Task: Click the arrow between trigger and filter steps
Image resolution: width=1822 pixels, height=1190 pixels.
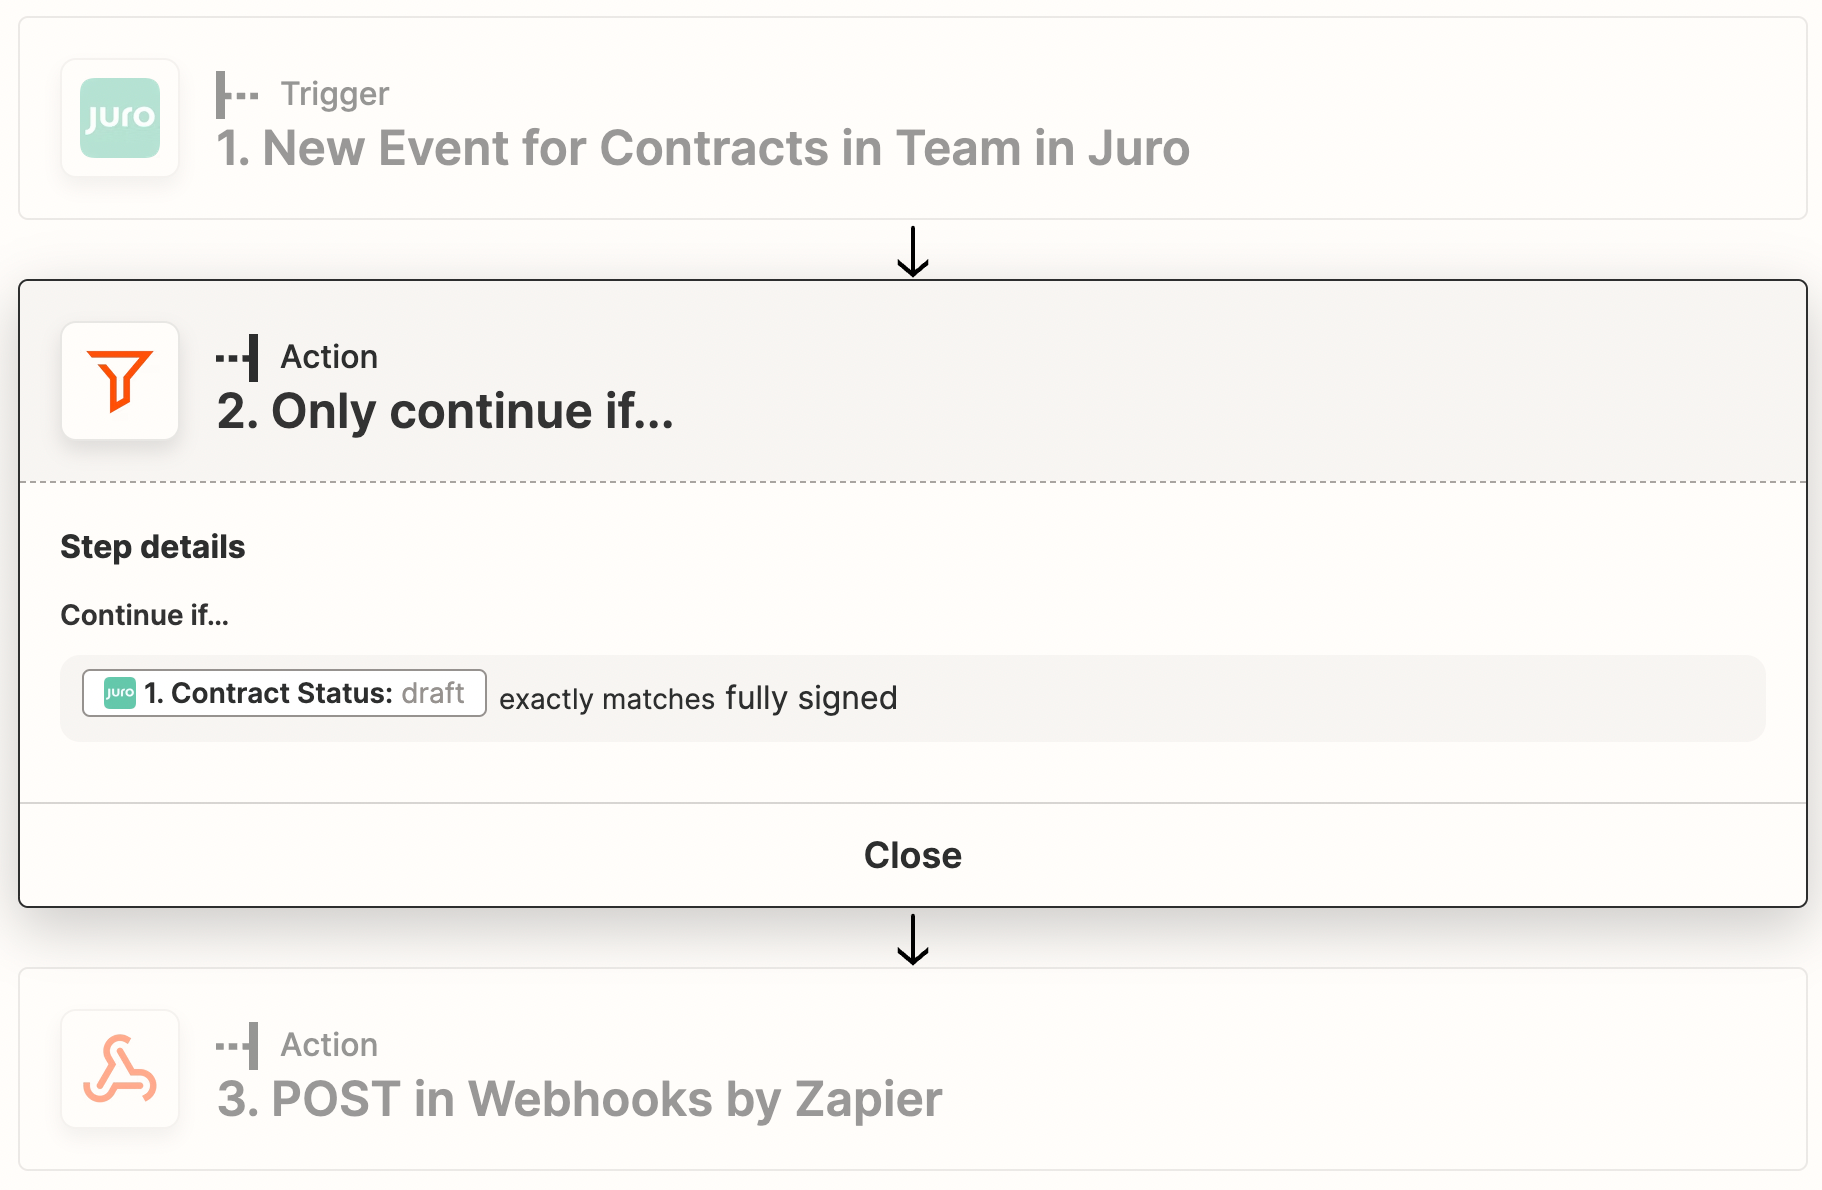Action: [913, 251]
